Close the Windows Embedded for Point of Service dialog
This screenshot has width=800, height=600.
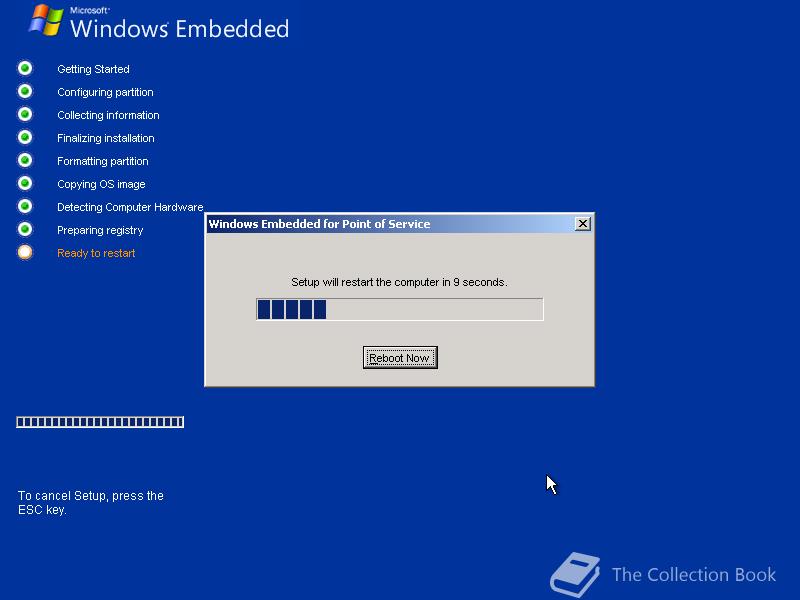tap(583, 223)
